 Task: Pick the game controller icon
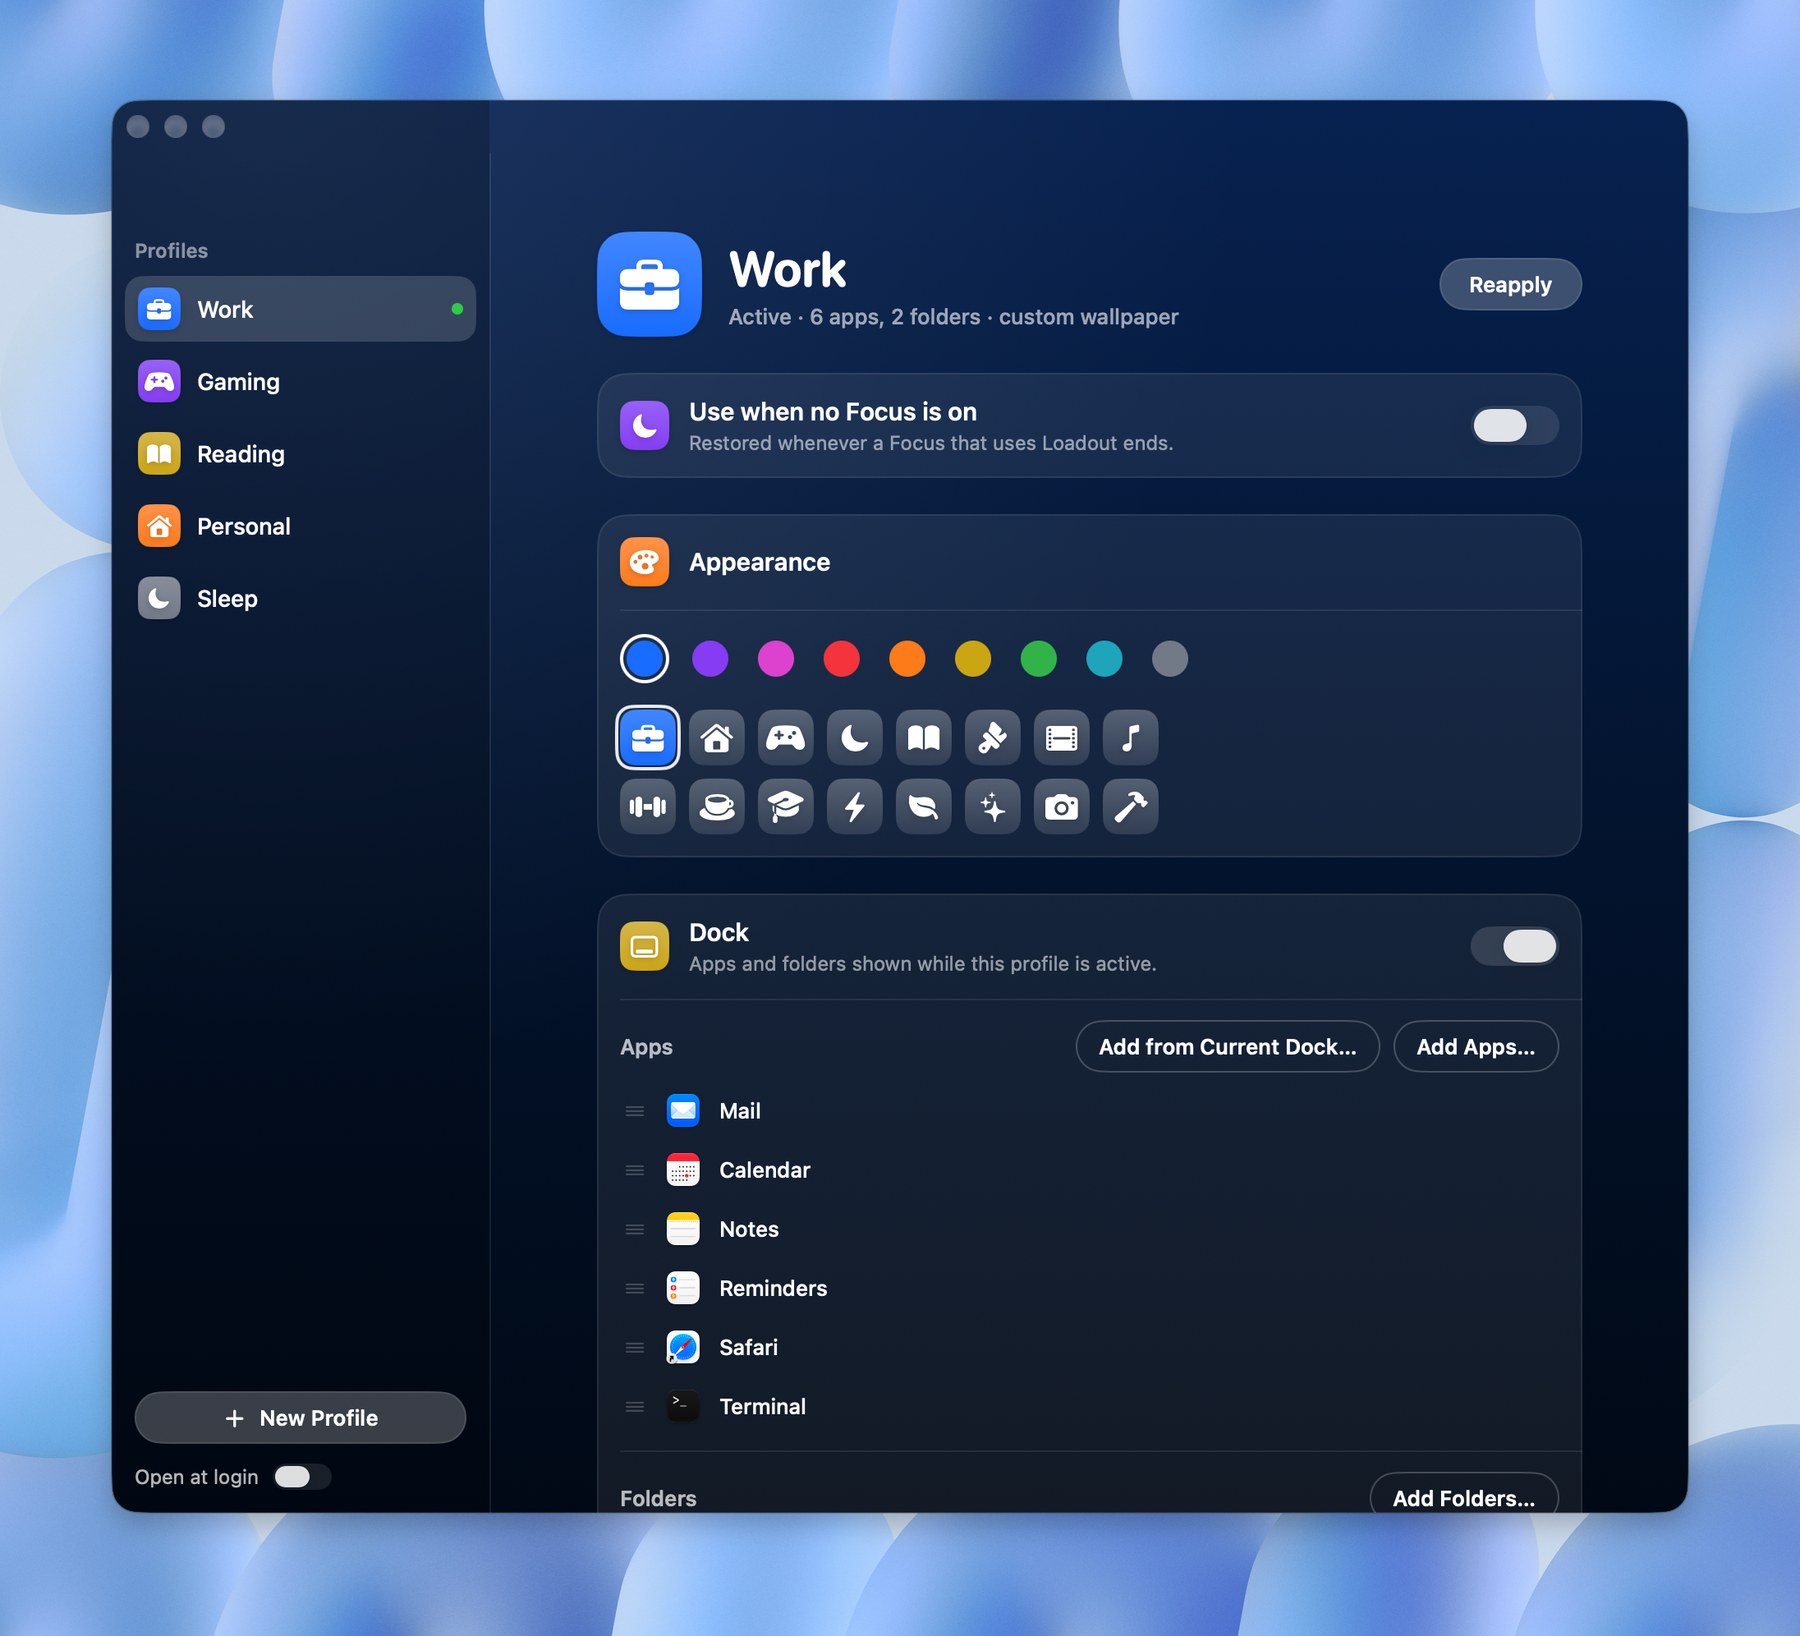[786, 738]
